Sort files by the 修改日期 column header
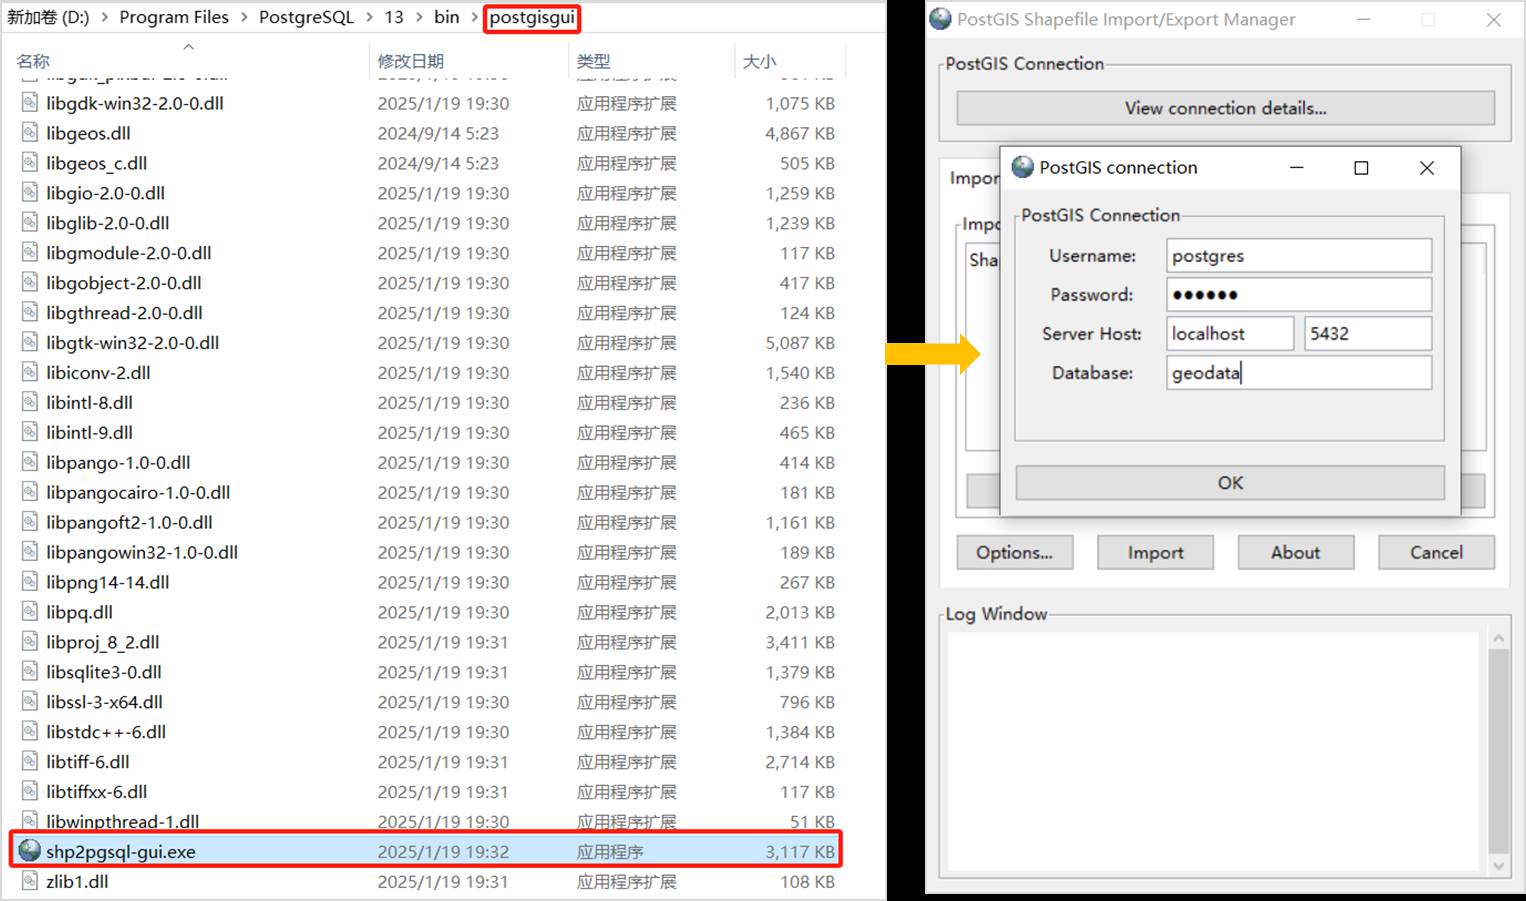 click(x=410, y=62)
